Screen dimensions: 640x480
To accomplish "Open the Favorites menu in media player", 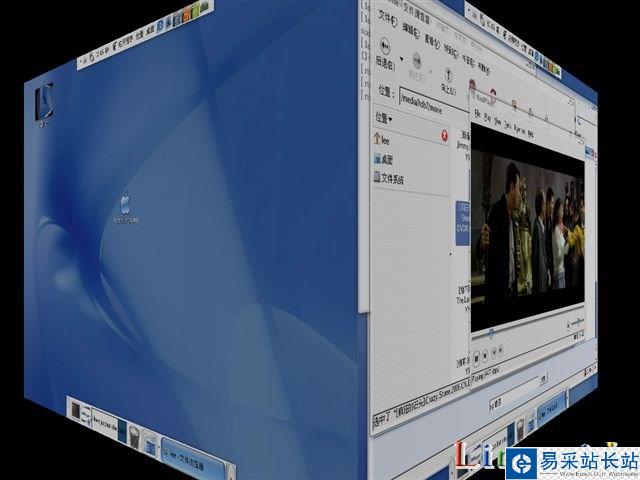I will point(519,129).
